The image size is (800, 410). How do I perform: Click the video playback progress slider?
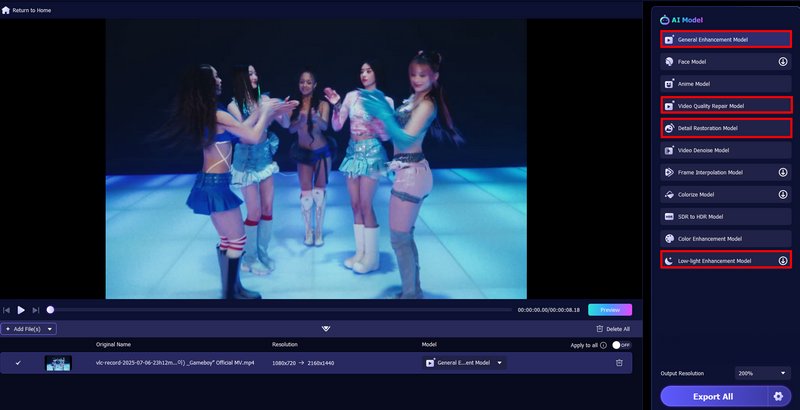280,310
